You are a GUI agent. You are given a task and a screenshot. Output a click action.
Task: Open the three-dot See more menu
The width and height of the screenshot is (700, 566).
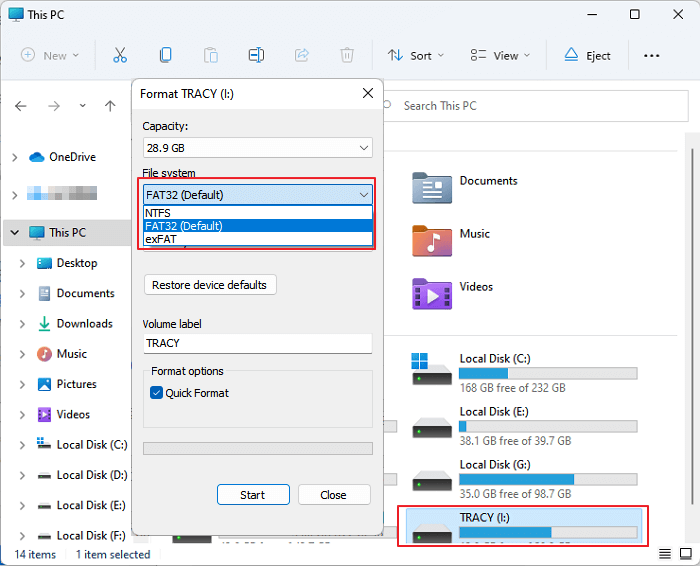click(652, 55)
